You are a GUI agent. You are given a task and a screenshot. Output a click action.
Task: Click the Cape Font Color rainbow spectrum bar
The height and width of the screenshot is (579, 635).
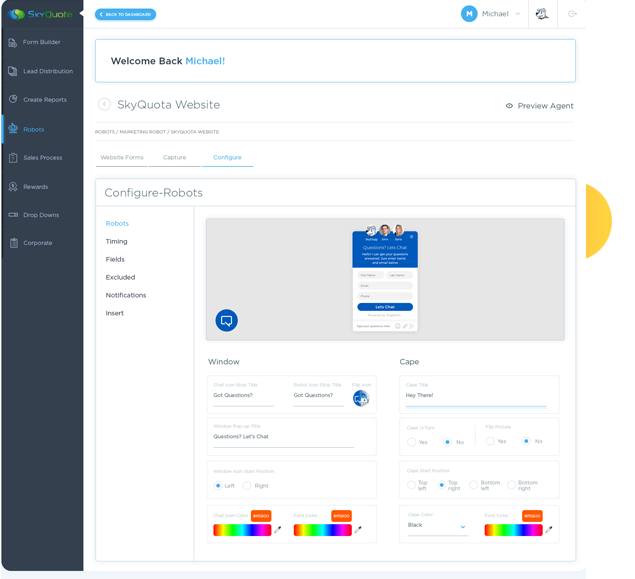(x=513, y=530)
